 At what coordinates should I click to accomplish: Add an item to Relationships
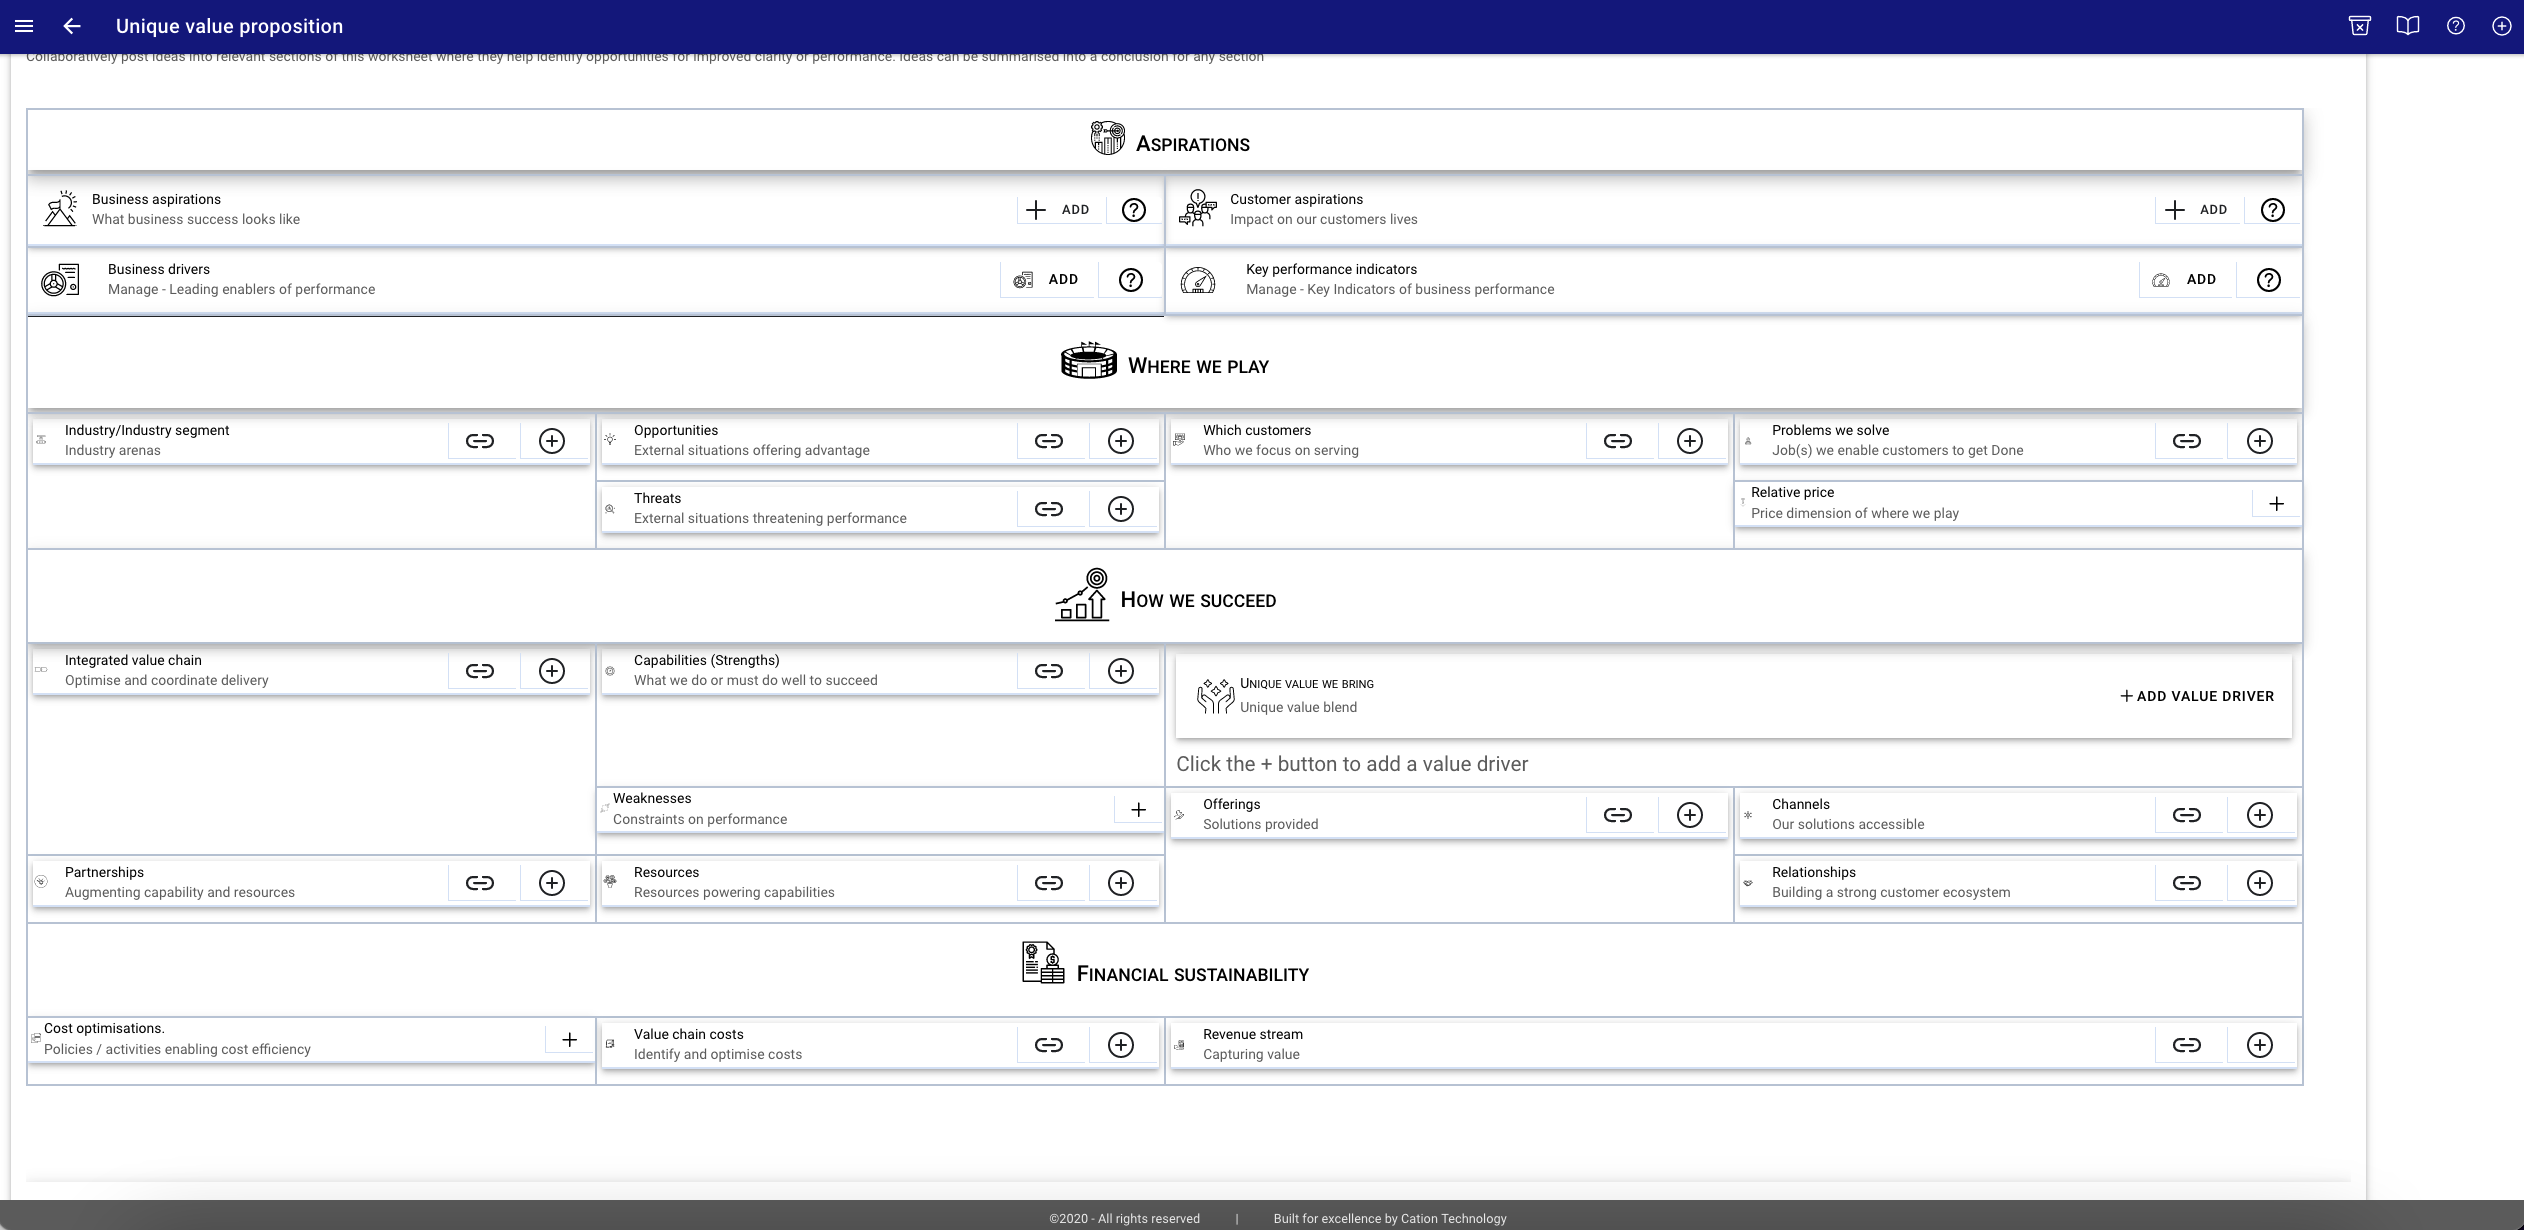(2259, 883)
